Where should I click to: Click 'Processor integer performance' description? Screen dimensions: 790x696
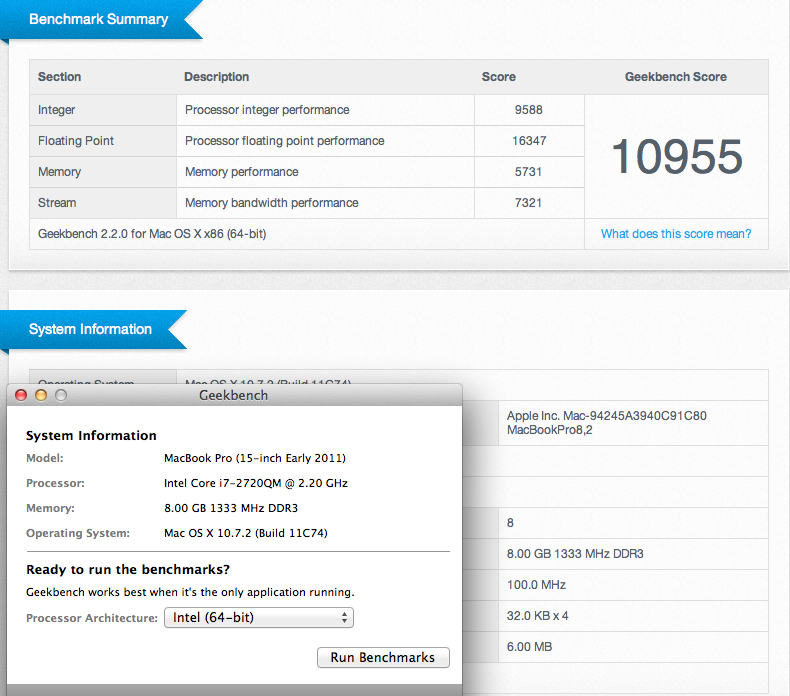click(267, 110)
